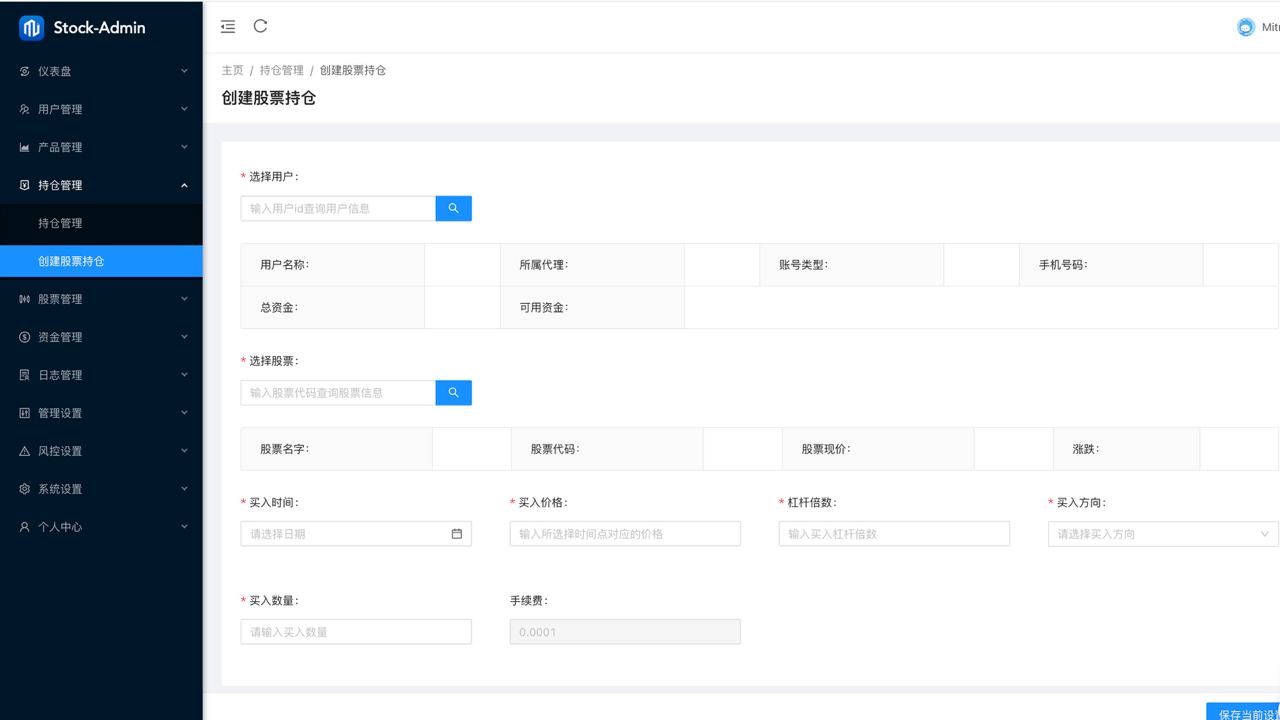Click the 主页 breadcrumb link

232,70
